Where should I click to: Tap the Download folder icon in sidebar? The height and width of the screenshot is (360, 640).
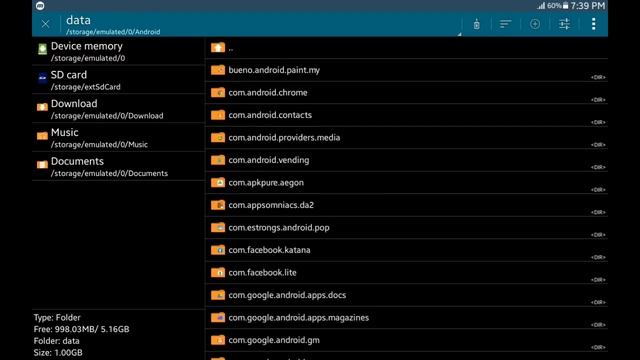(42, 107)
